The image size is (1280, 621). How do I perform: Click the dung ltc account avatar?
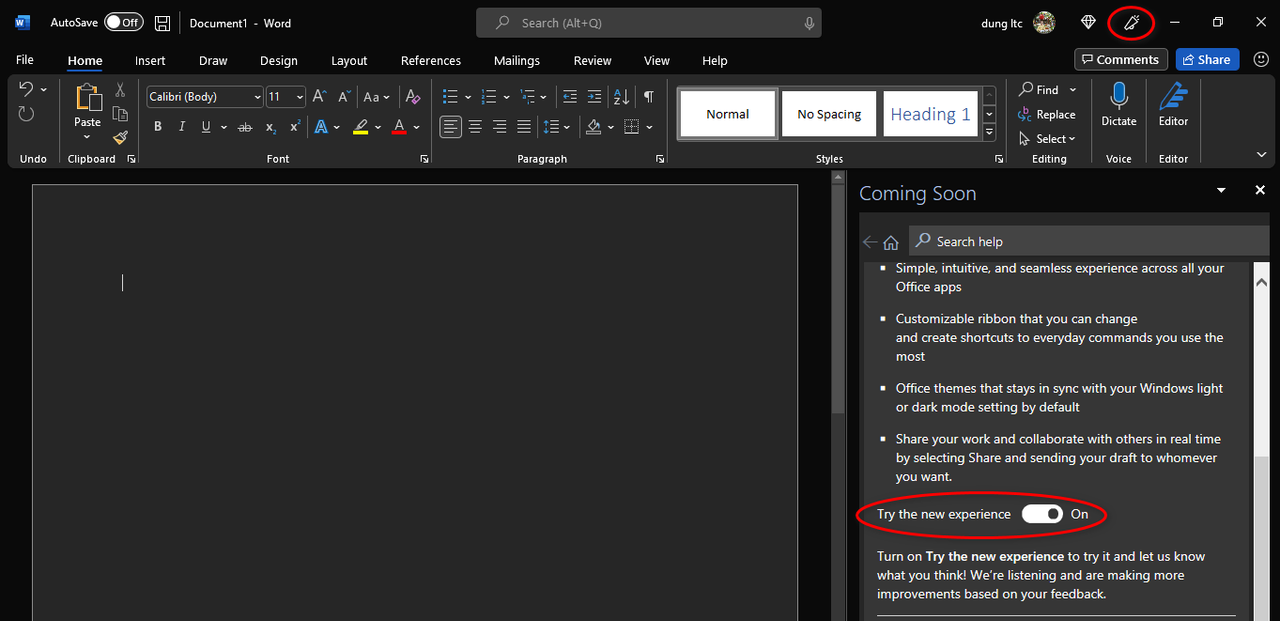(1044, 22)
